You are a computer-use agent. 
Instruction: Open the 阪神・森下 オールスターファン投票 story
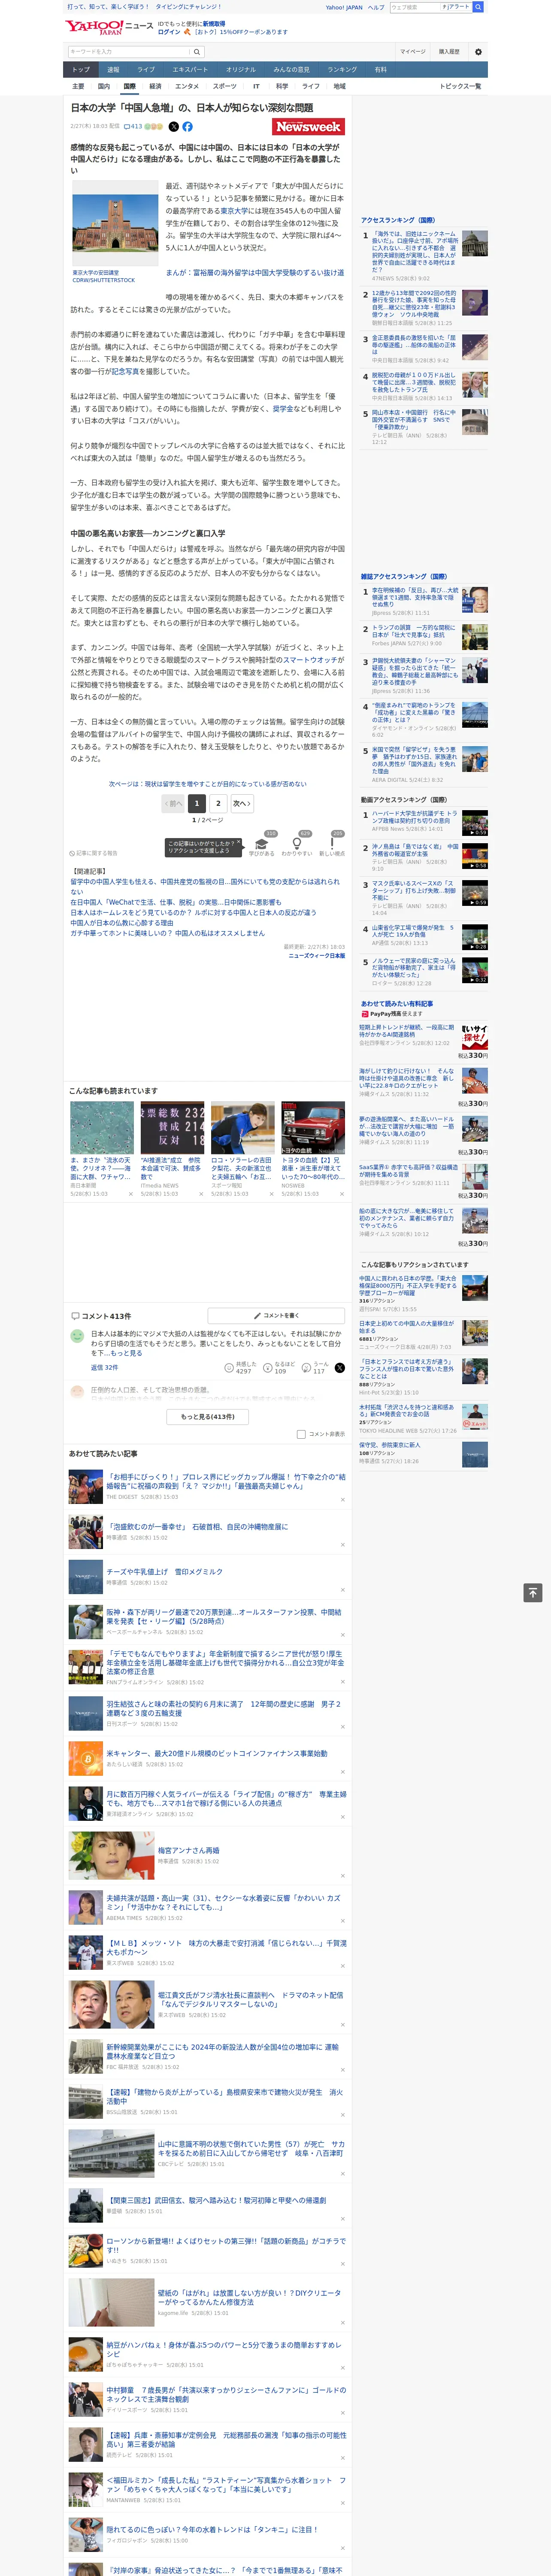click(x=224, y=1616)
